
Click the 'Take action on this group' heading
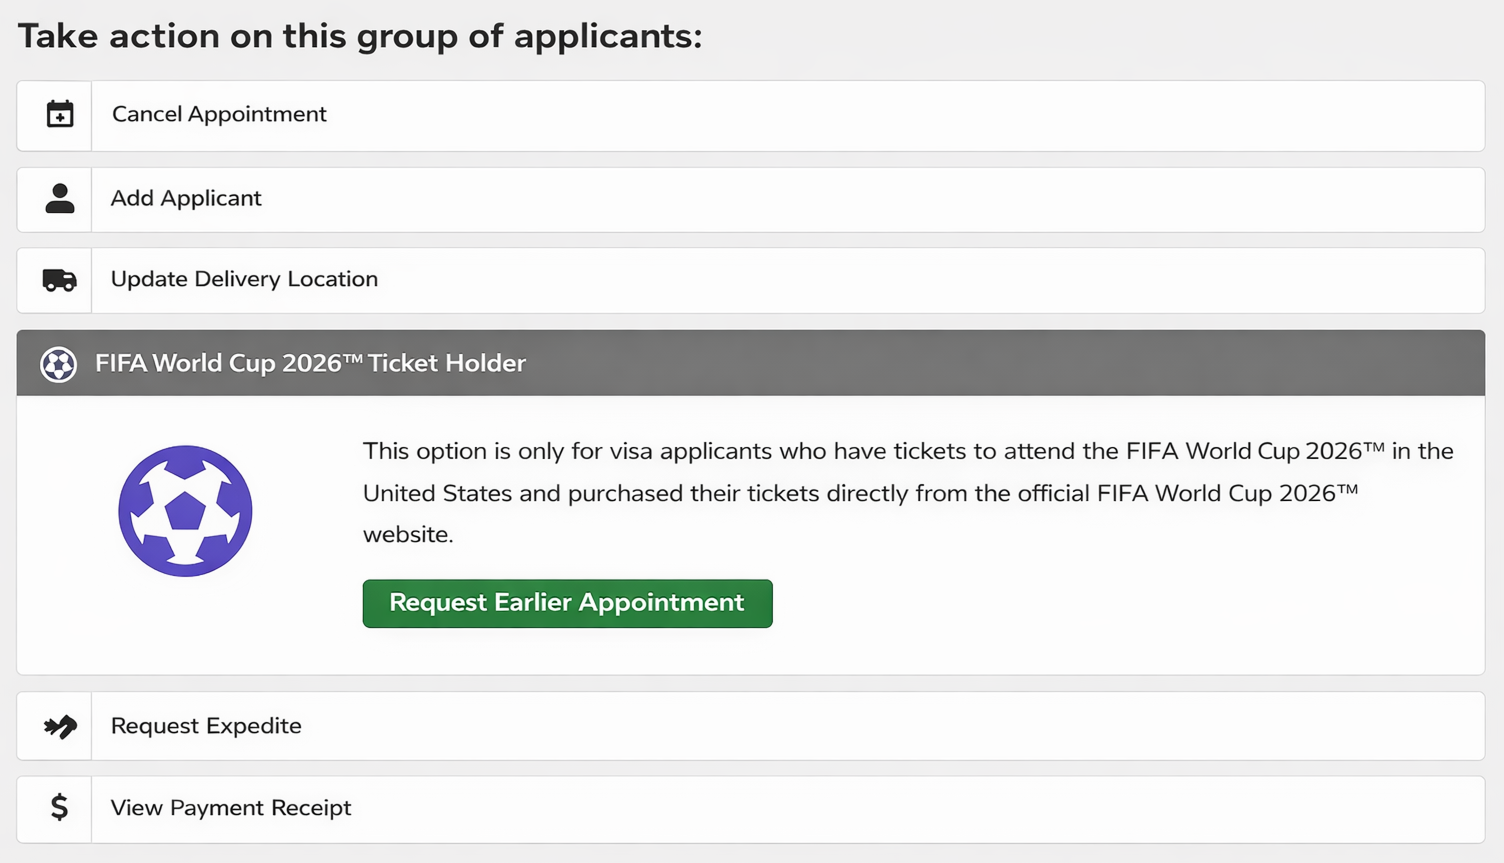click(360, 36)
